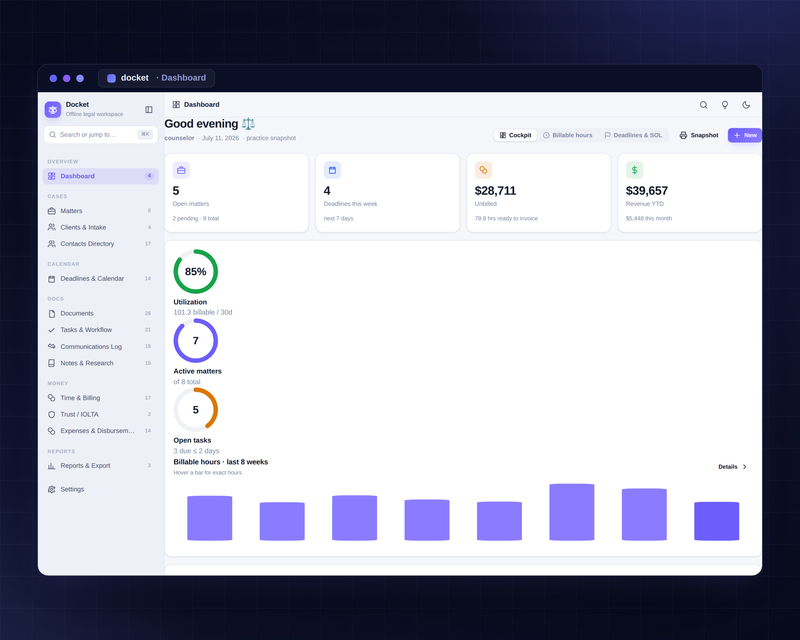Click '2 pending · 8 total' text

coord(195,218)
